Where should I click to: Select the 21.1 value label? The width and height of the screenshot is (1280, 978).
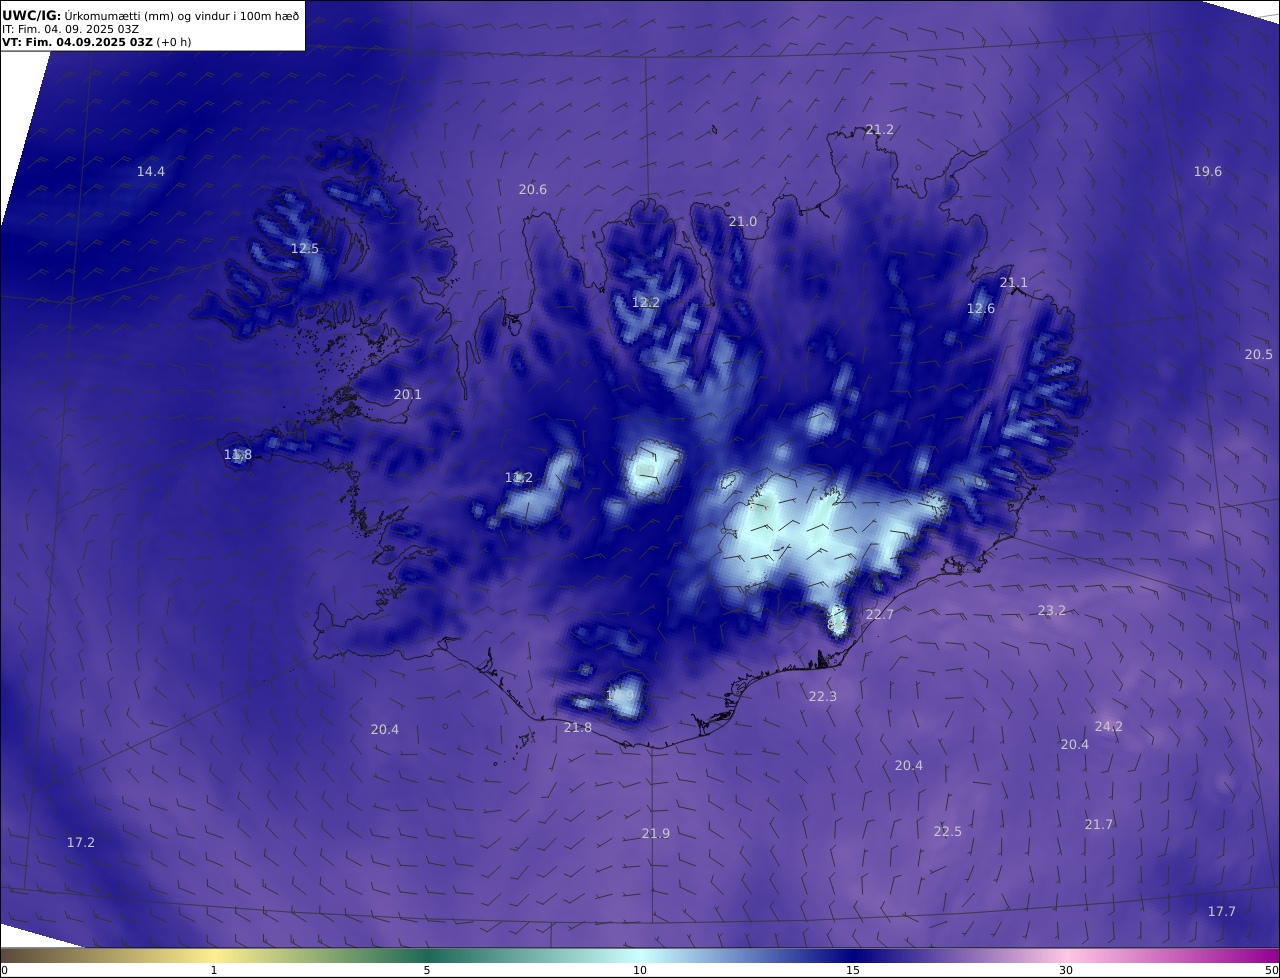coord(1014,283)
